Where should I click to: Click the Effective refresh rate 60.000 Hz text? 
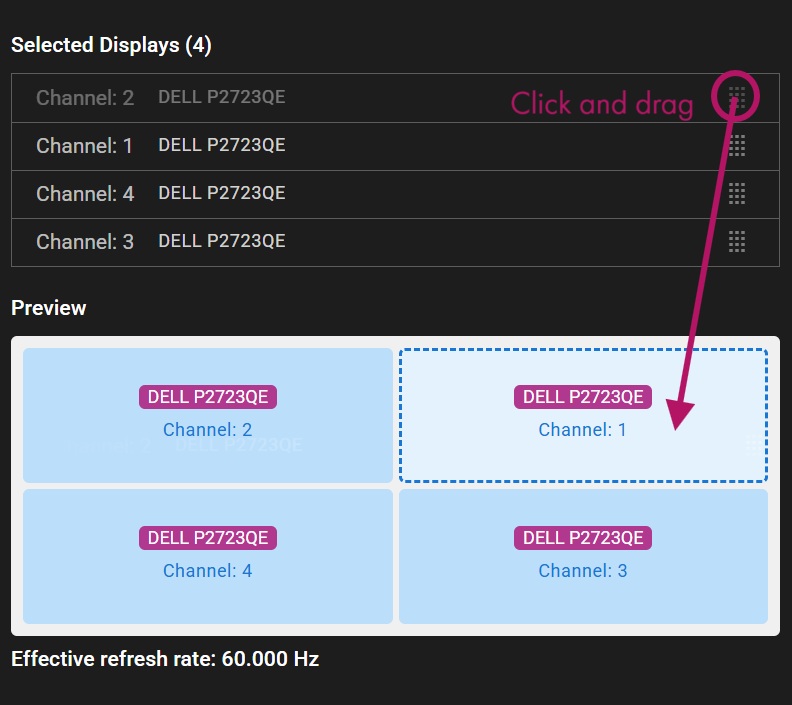(x=165, y=658)
